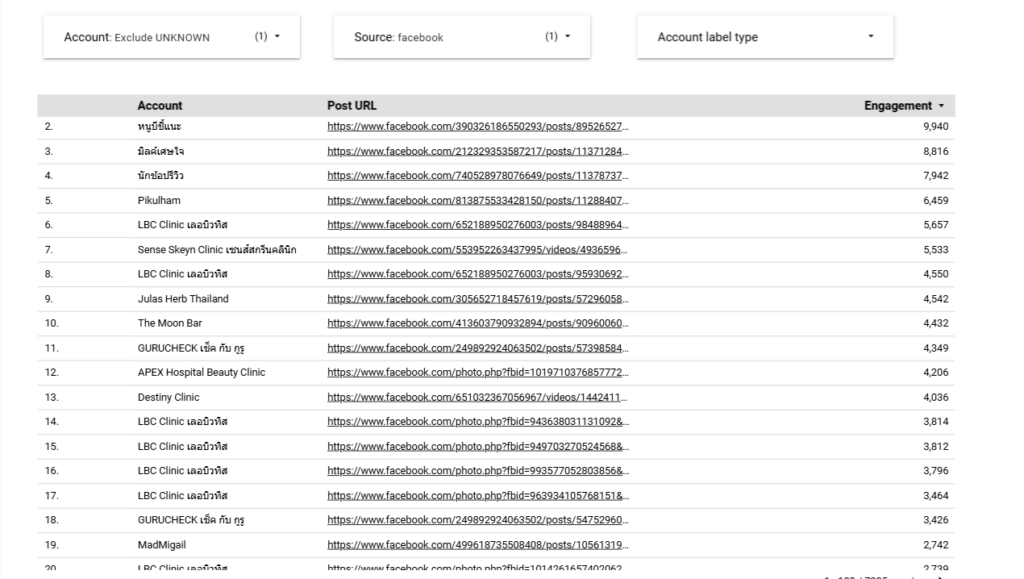Screen dimensions: 1024x579
Task: Open post link in row 2
Action: coord(477,127)
